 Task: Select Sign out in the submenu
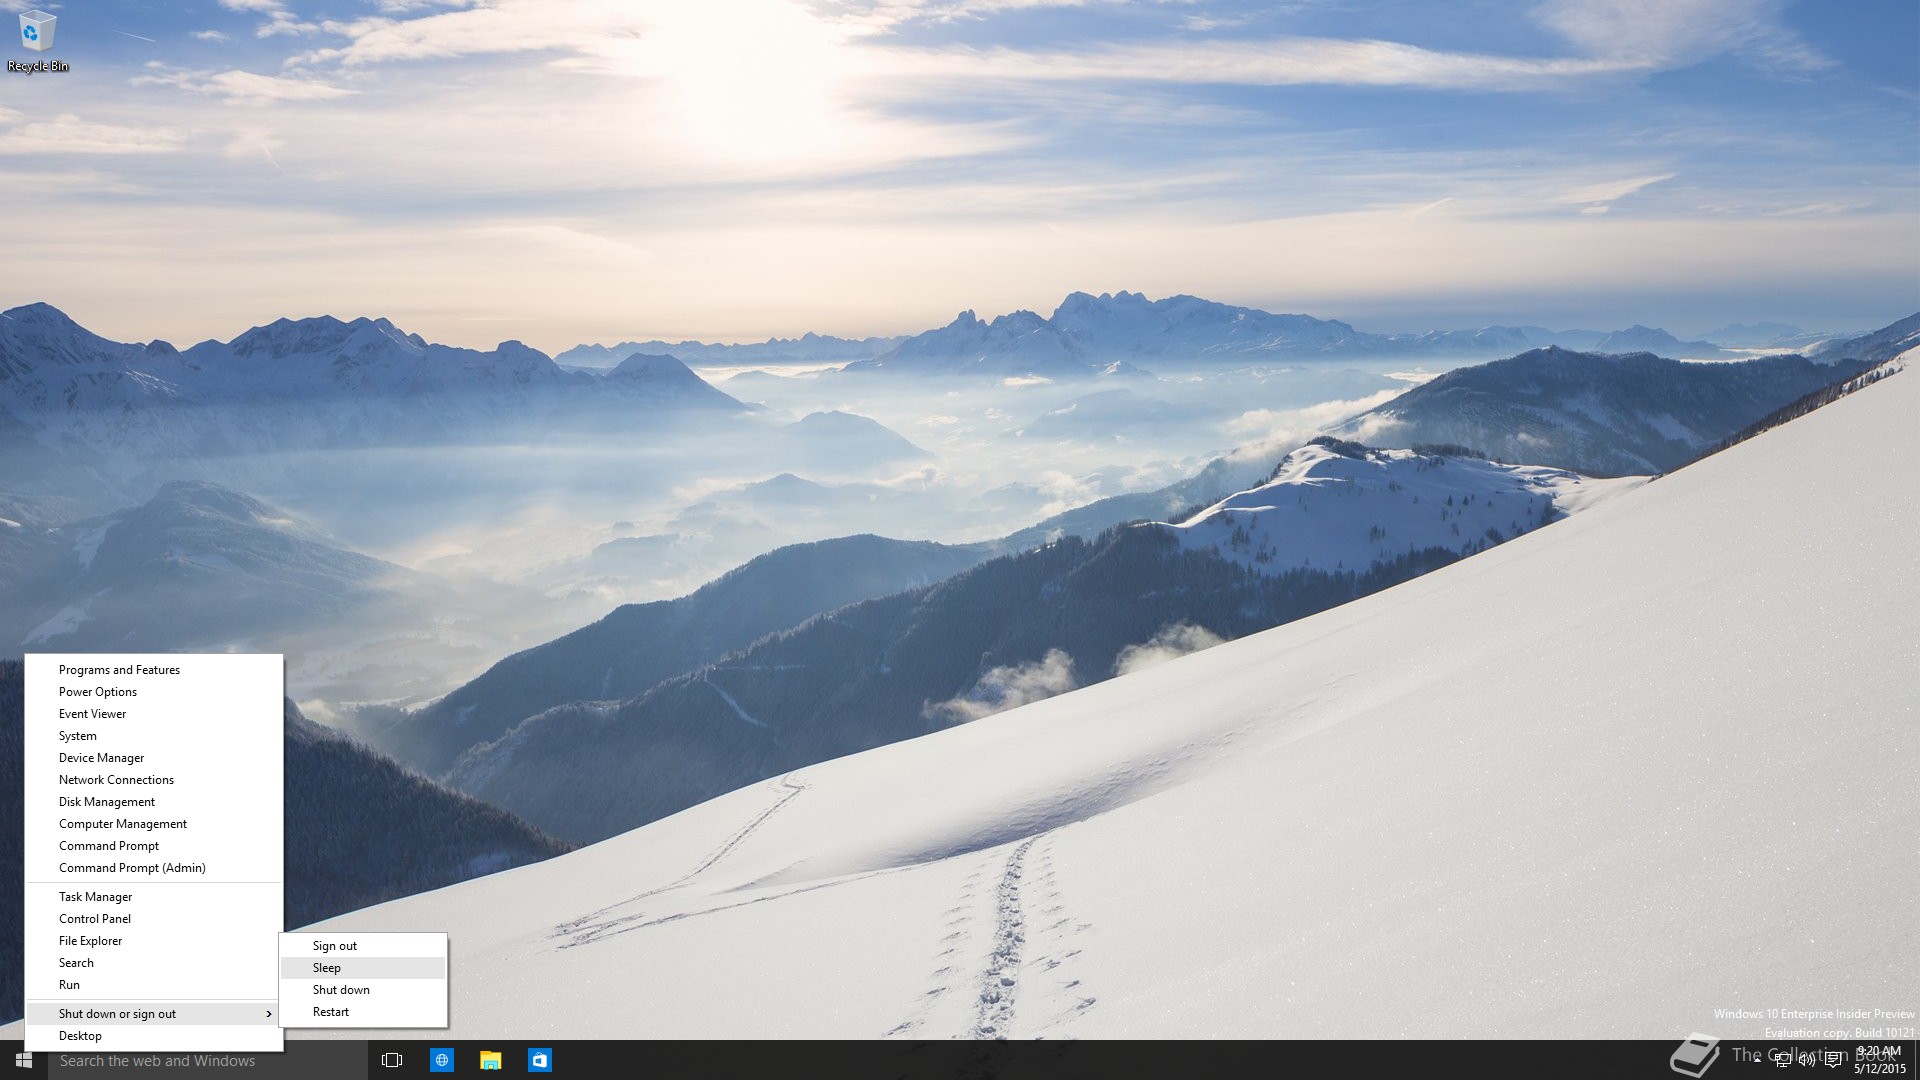point(363,946)
